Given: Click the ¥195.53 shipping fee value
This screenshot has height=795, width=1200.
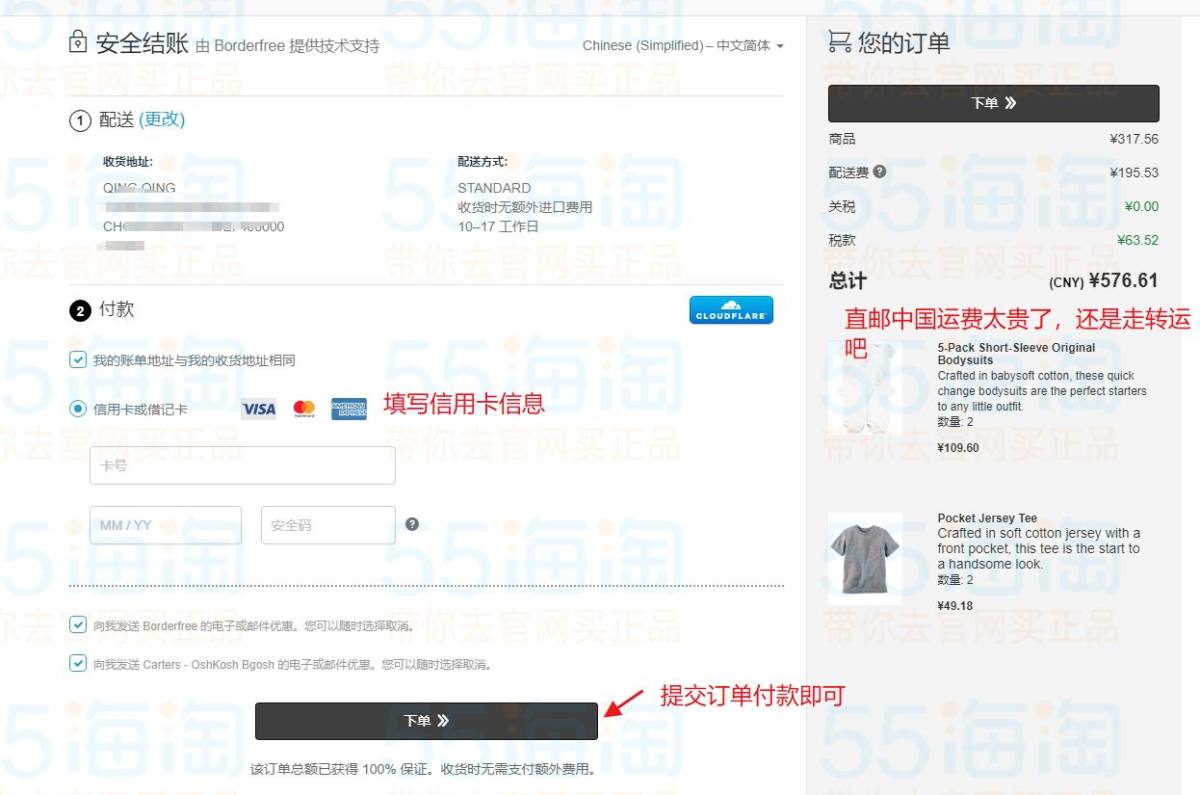Looking at the screenshot, I should pyautogui.click(x=1134, y=173).
